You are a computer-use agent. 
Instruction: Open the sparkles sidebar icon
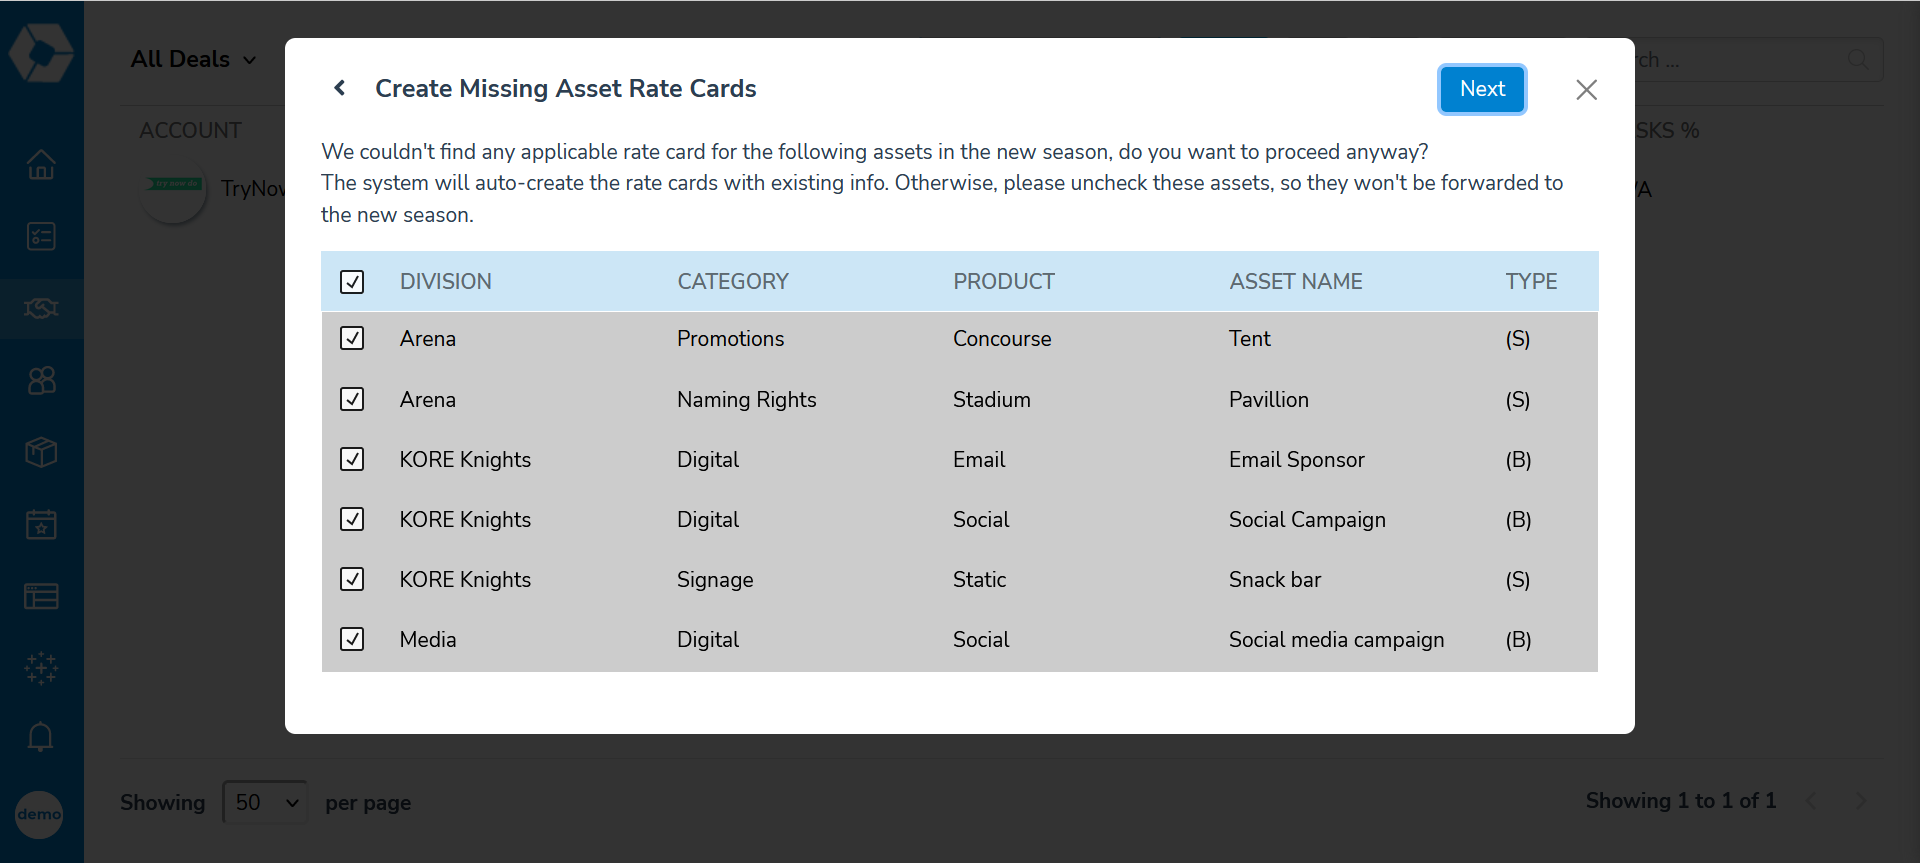pos(41,668)
